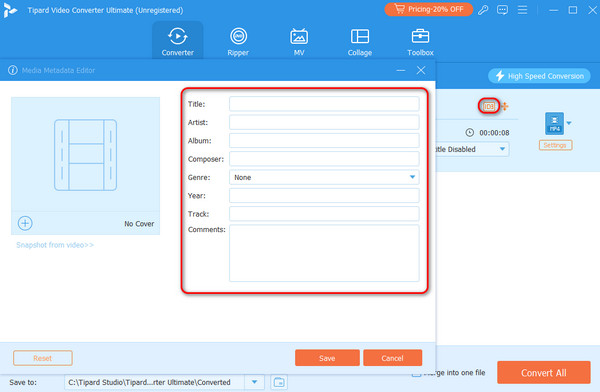This screenshot has height=392, width=600.
Task: Click the MP4 output format icon
Action: (x=554, y=123)
